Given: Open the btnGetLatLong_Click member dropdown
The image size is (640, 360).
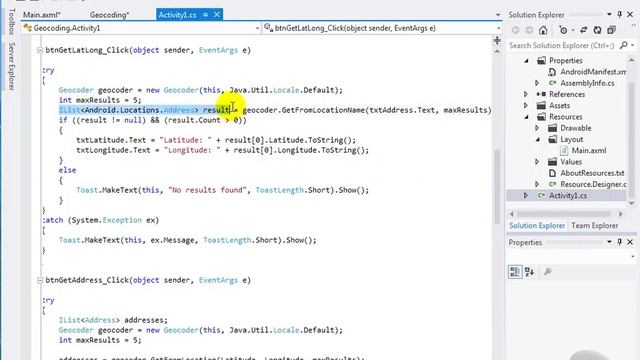Looking at the screenshot, I should pyautogui.click(x=498, y=28).
